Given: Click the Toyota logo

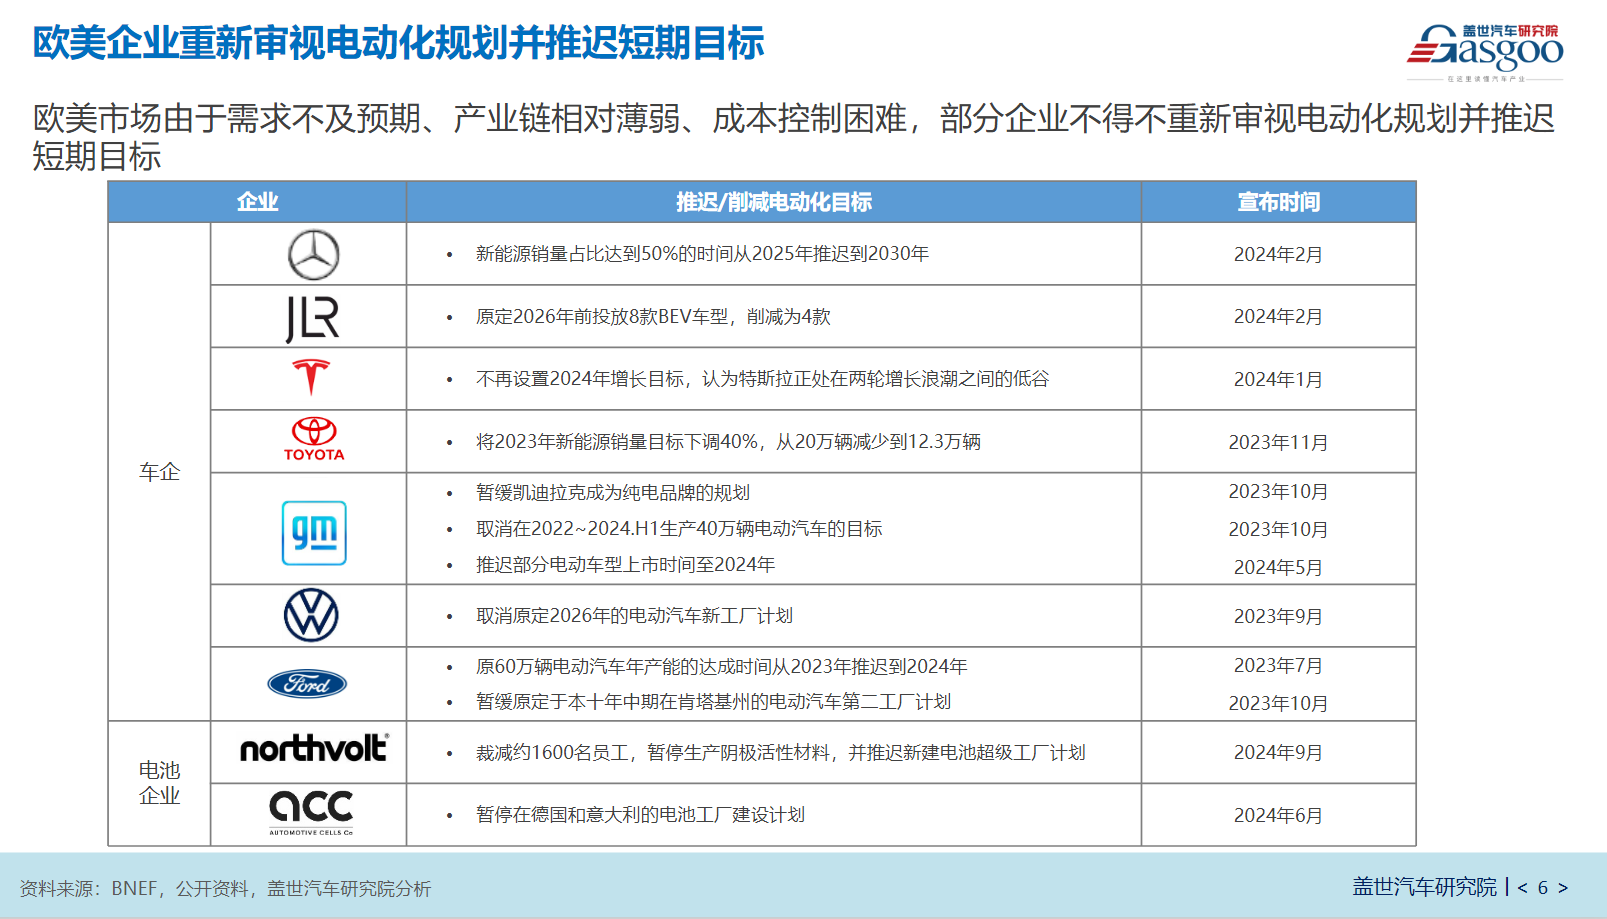Looking at the screenshot, I should pyautogui.click(x=313, y=439).
